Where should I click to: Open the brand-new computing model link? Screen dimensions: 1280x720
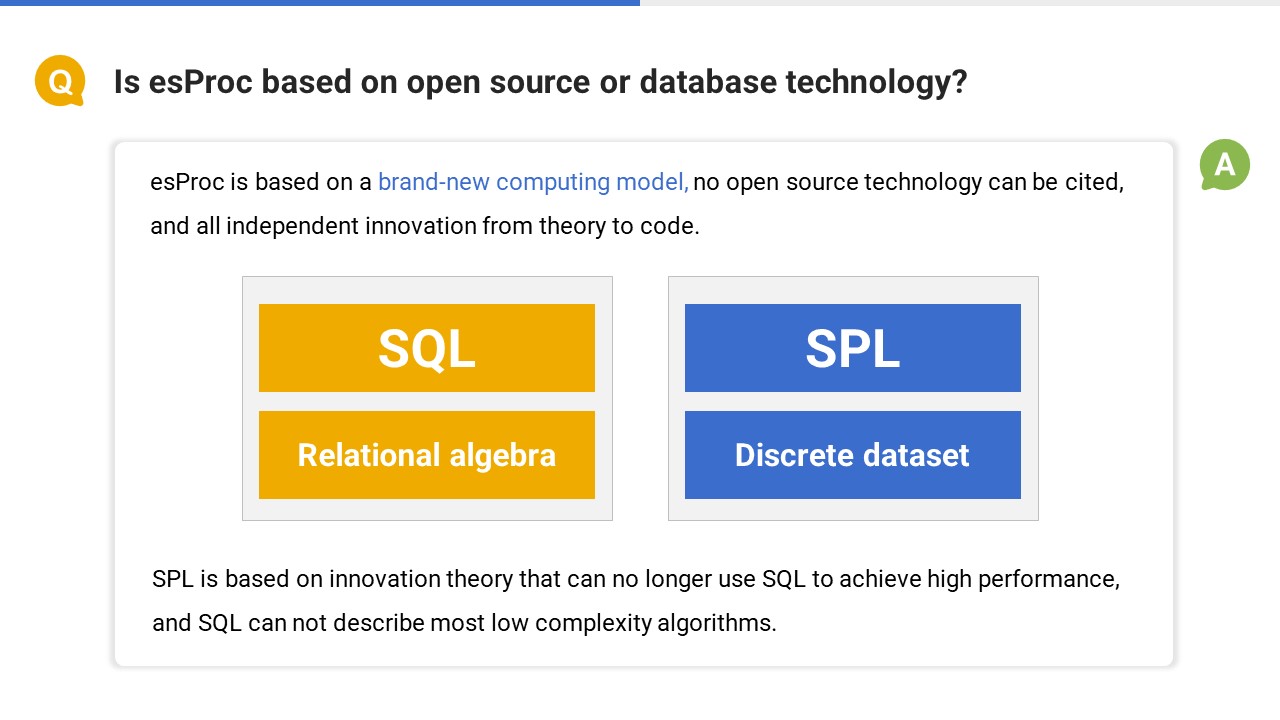coord(533,182)
